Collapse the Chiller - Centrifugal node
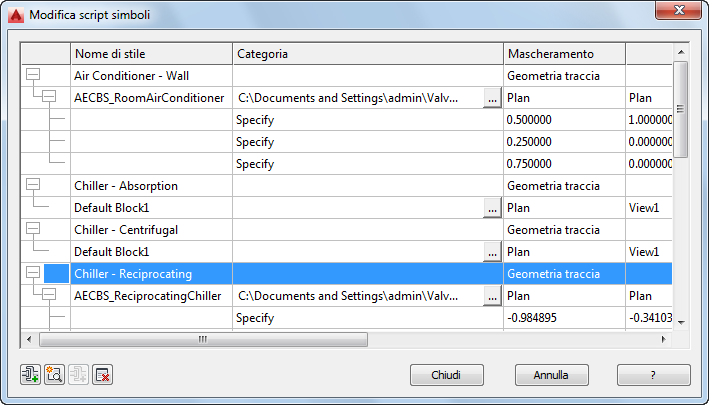The image size is (709, 405). click(33, 230)
